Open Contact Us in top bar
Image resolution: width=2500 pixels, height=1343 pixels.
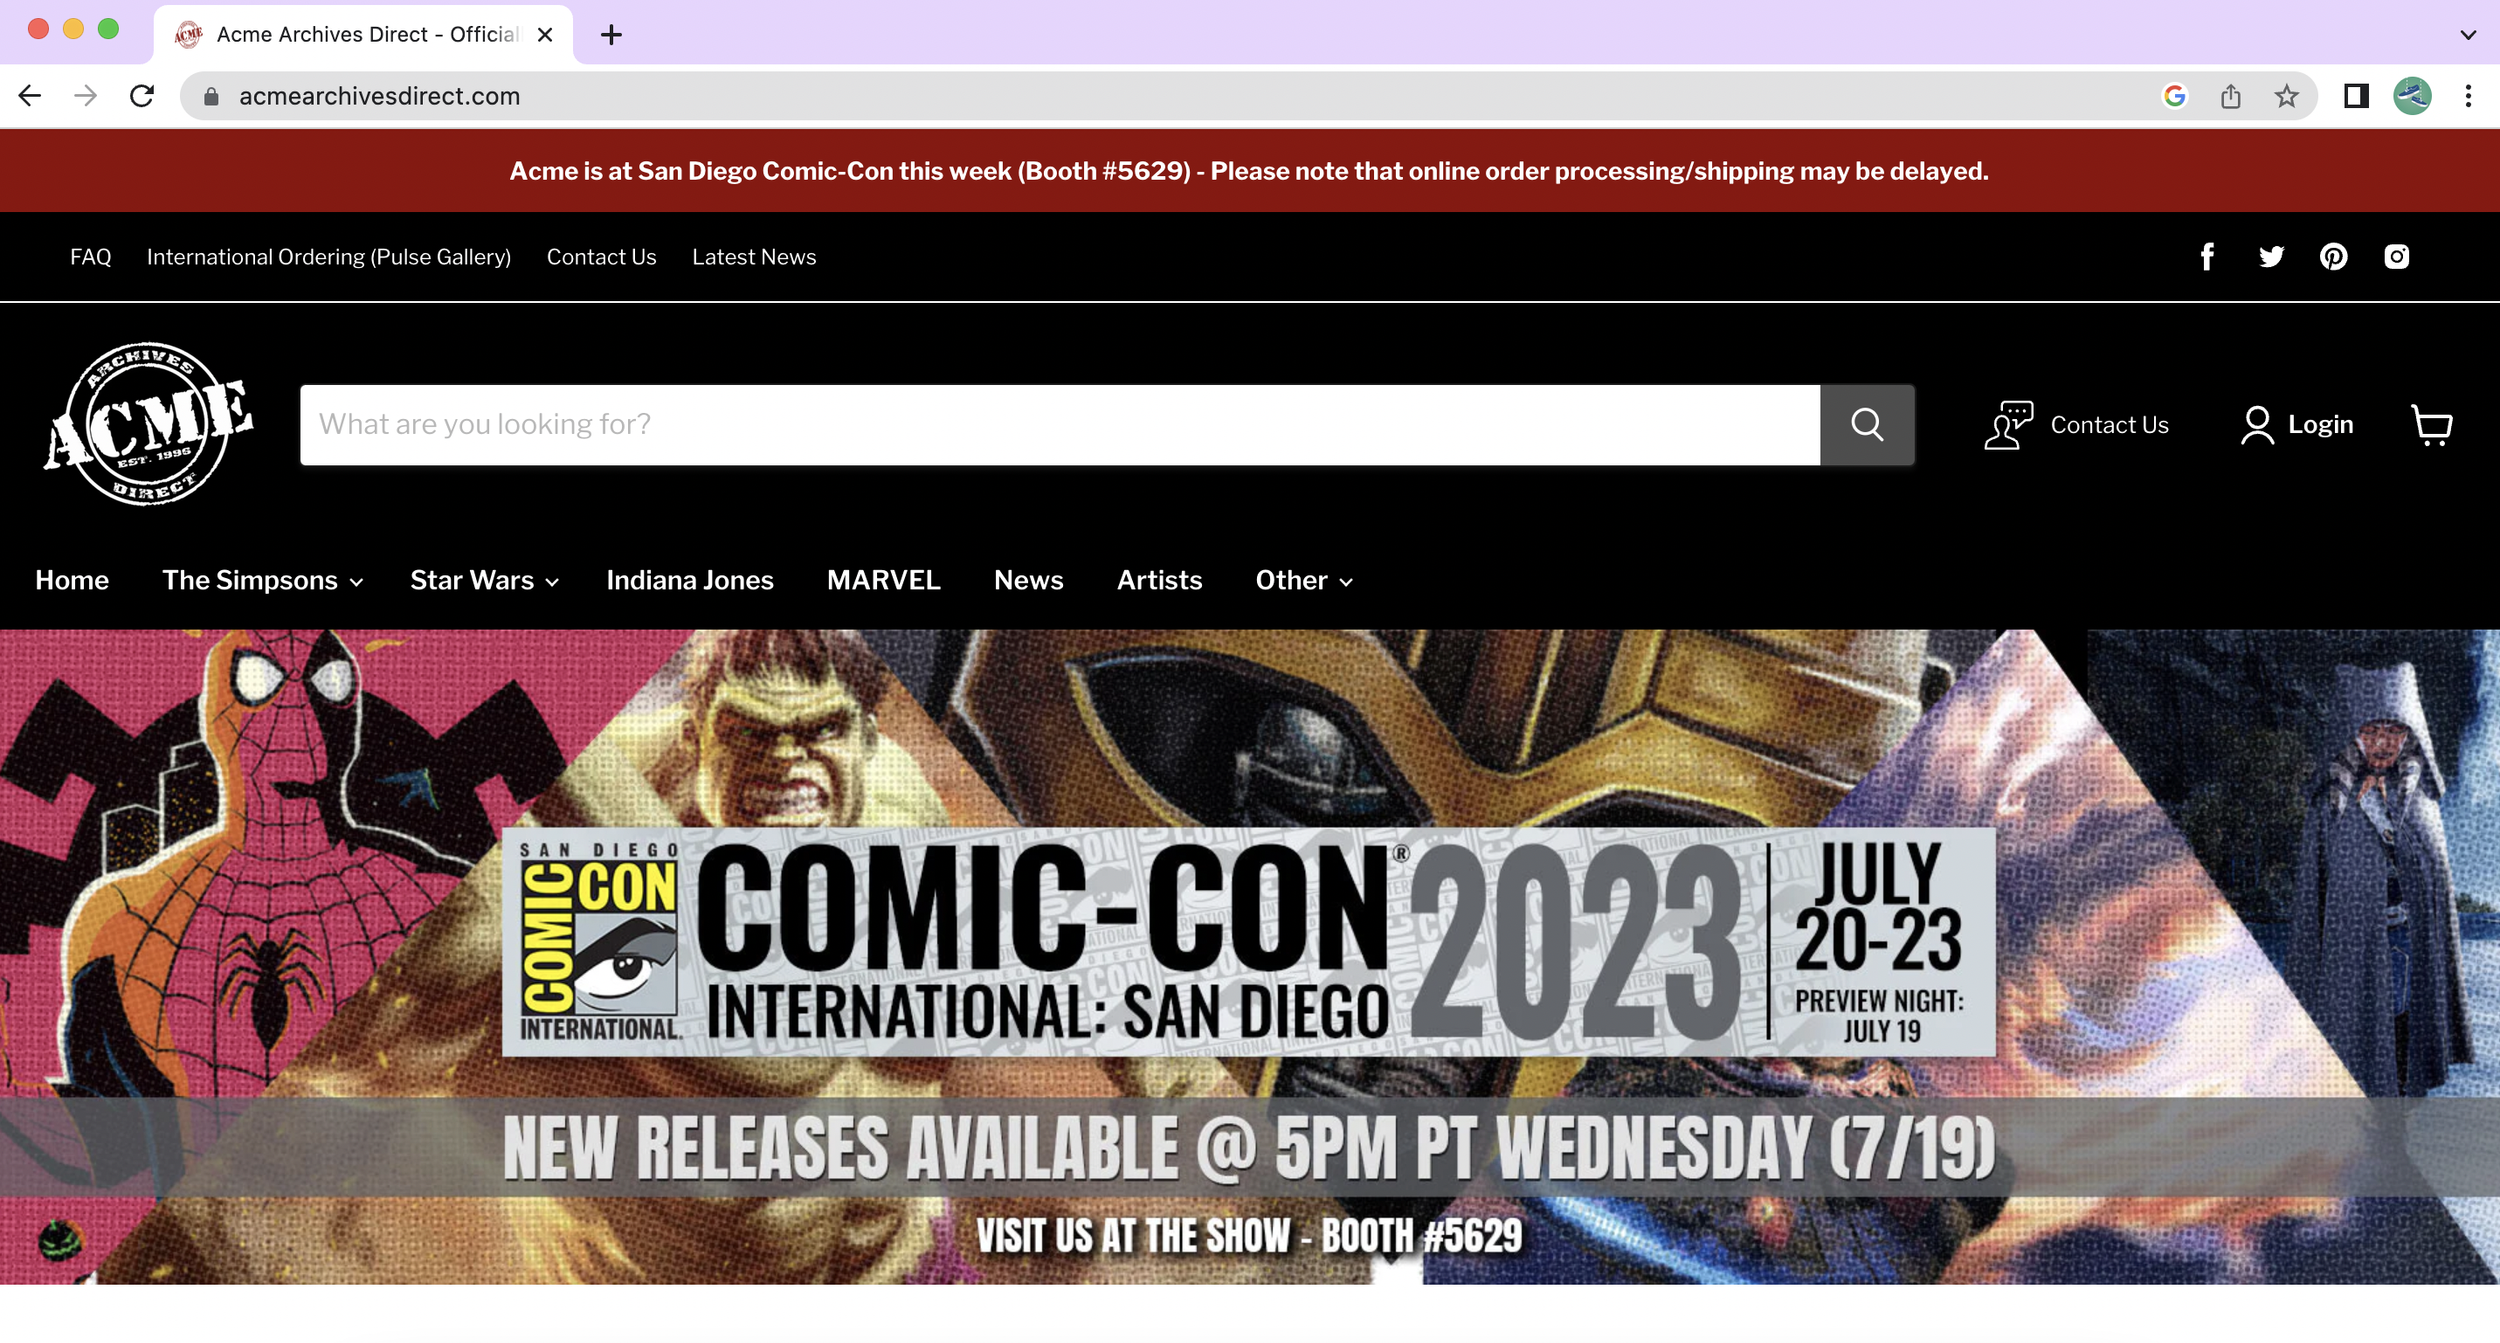601,257
